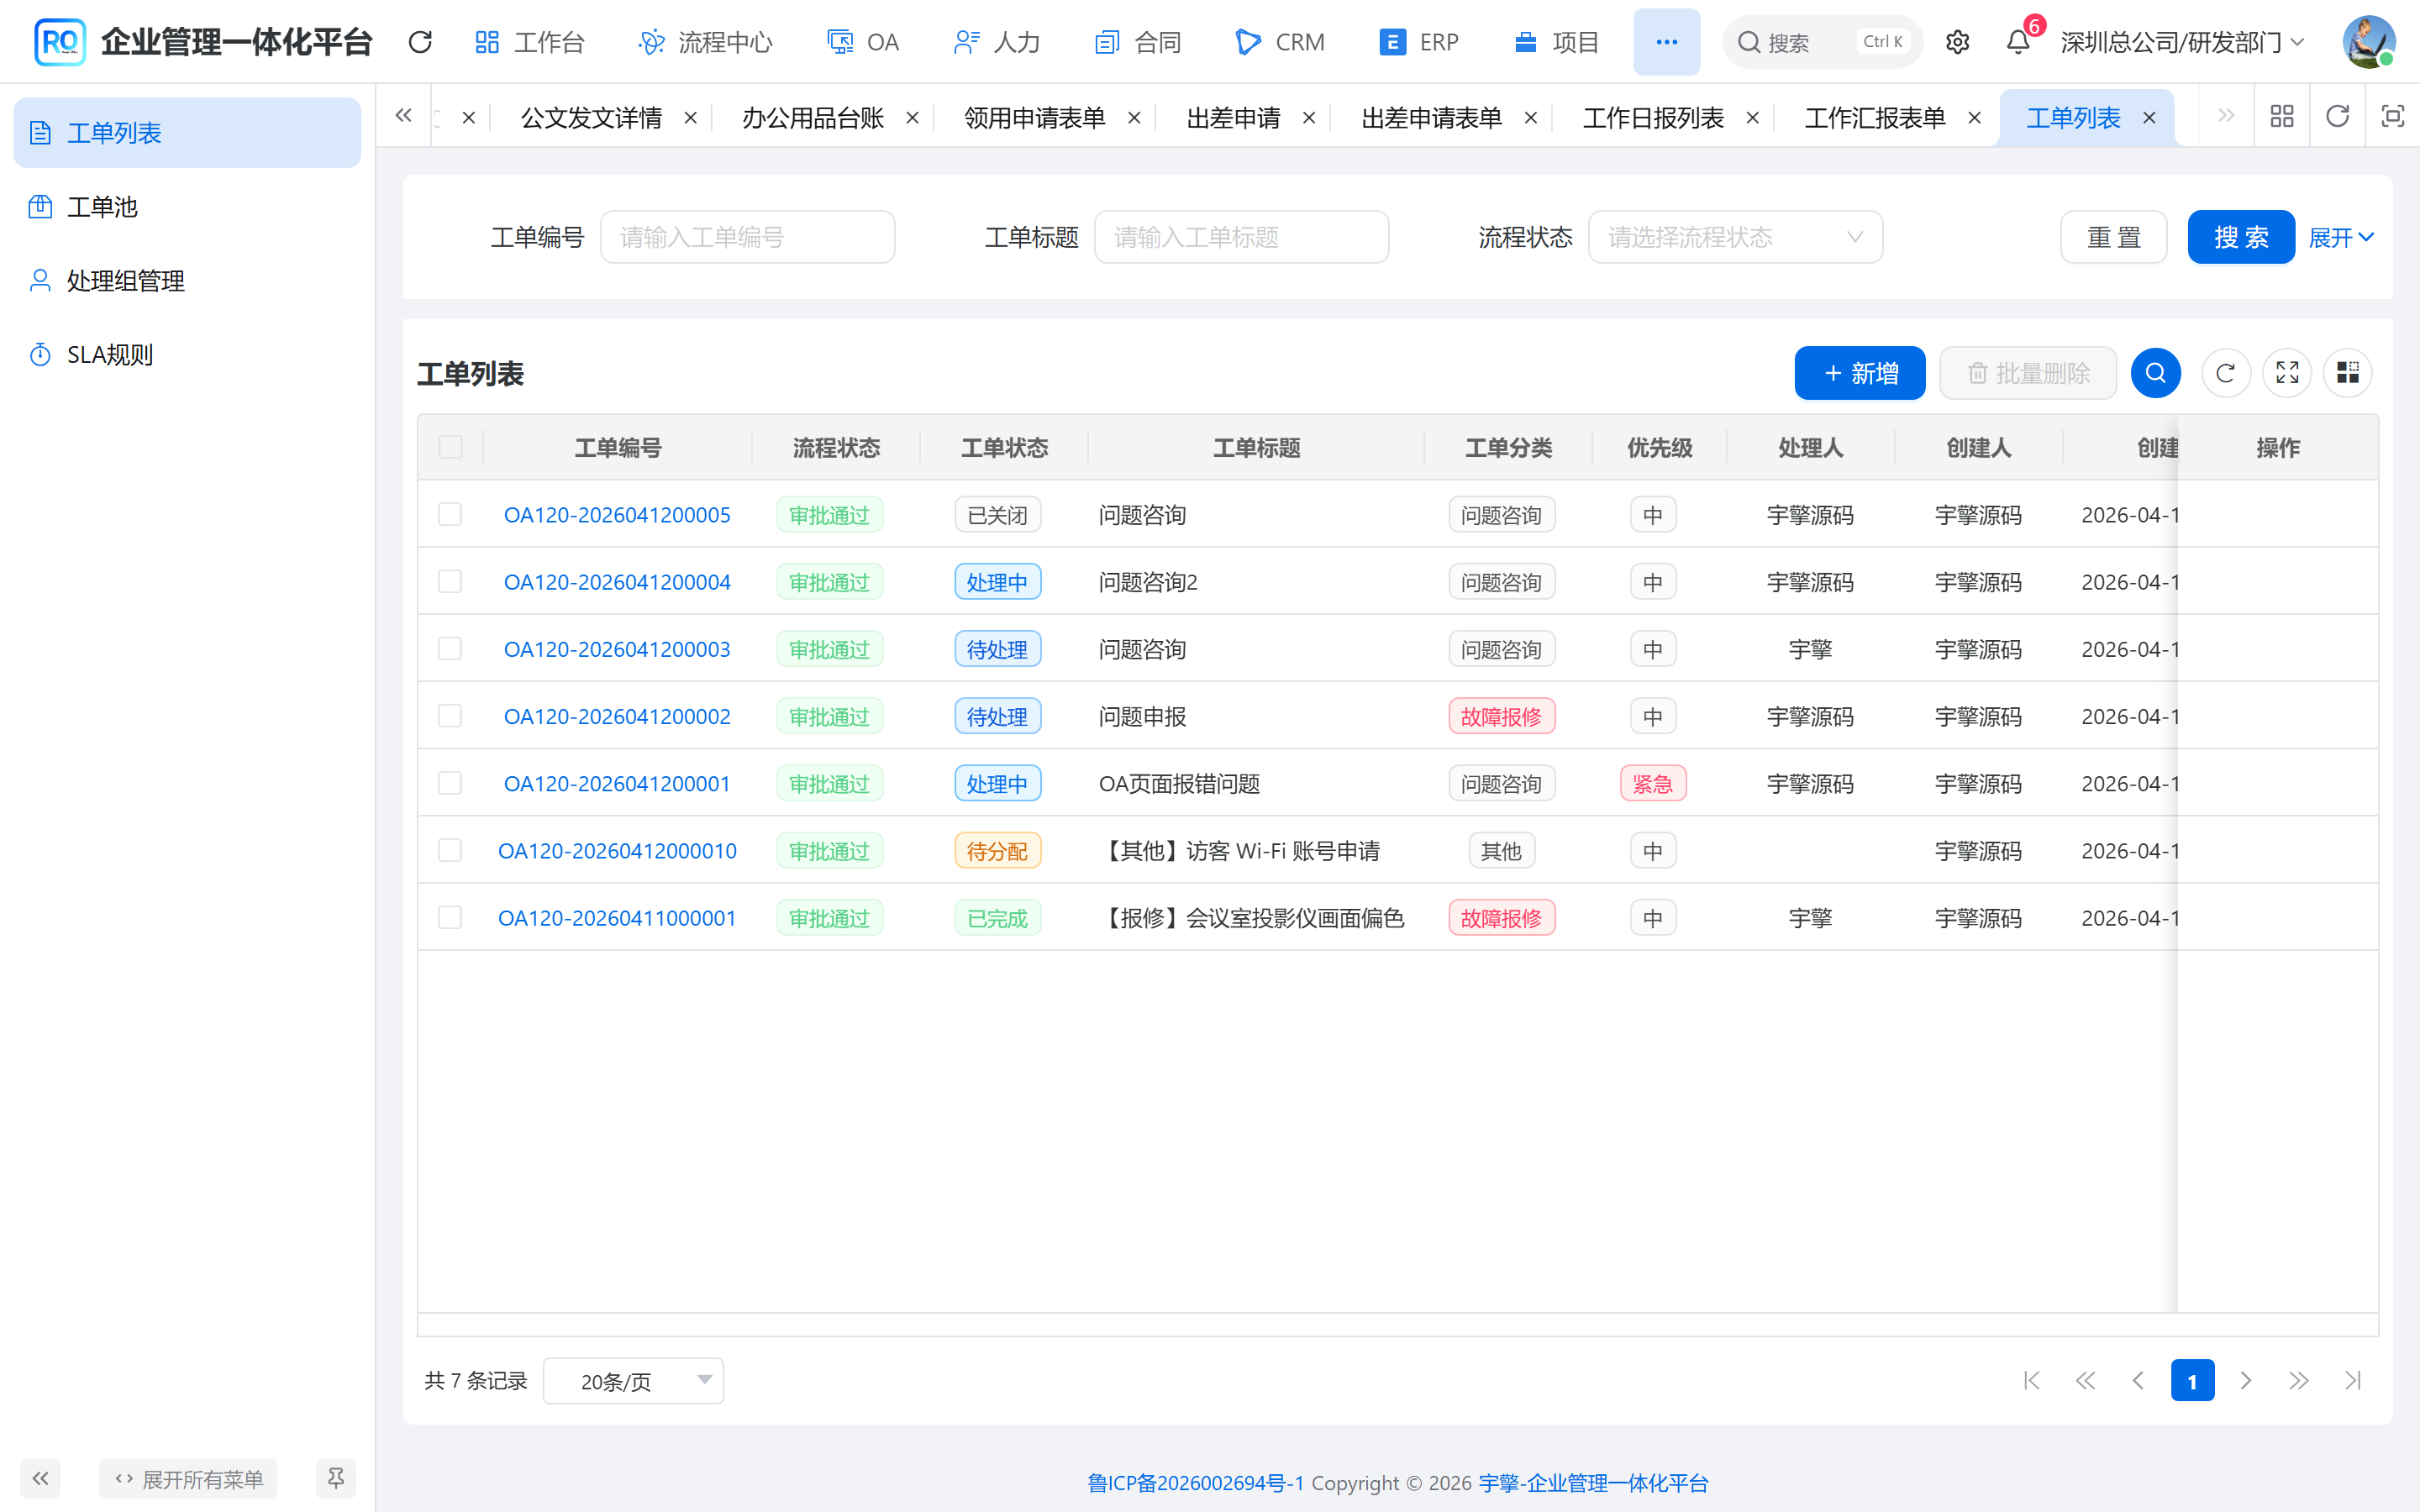Check the row OA120-20260411000001
Viewport: 2420px width, 1512px height.
pyautogui.click(x=450, y=917)
